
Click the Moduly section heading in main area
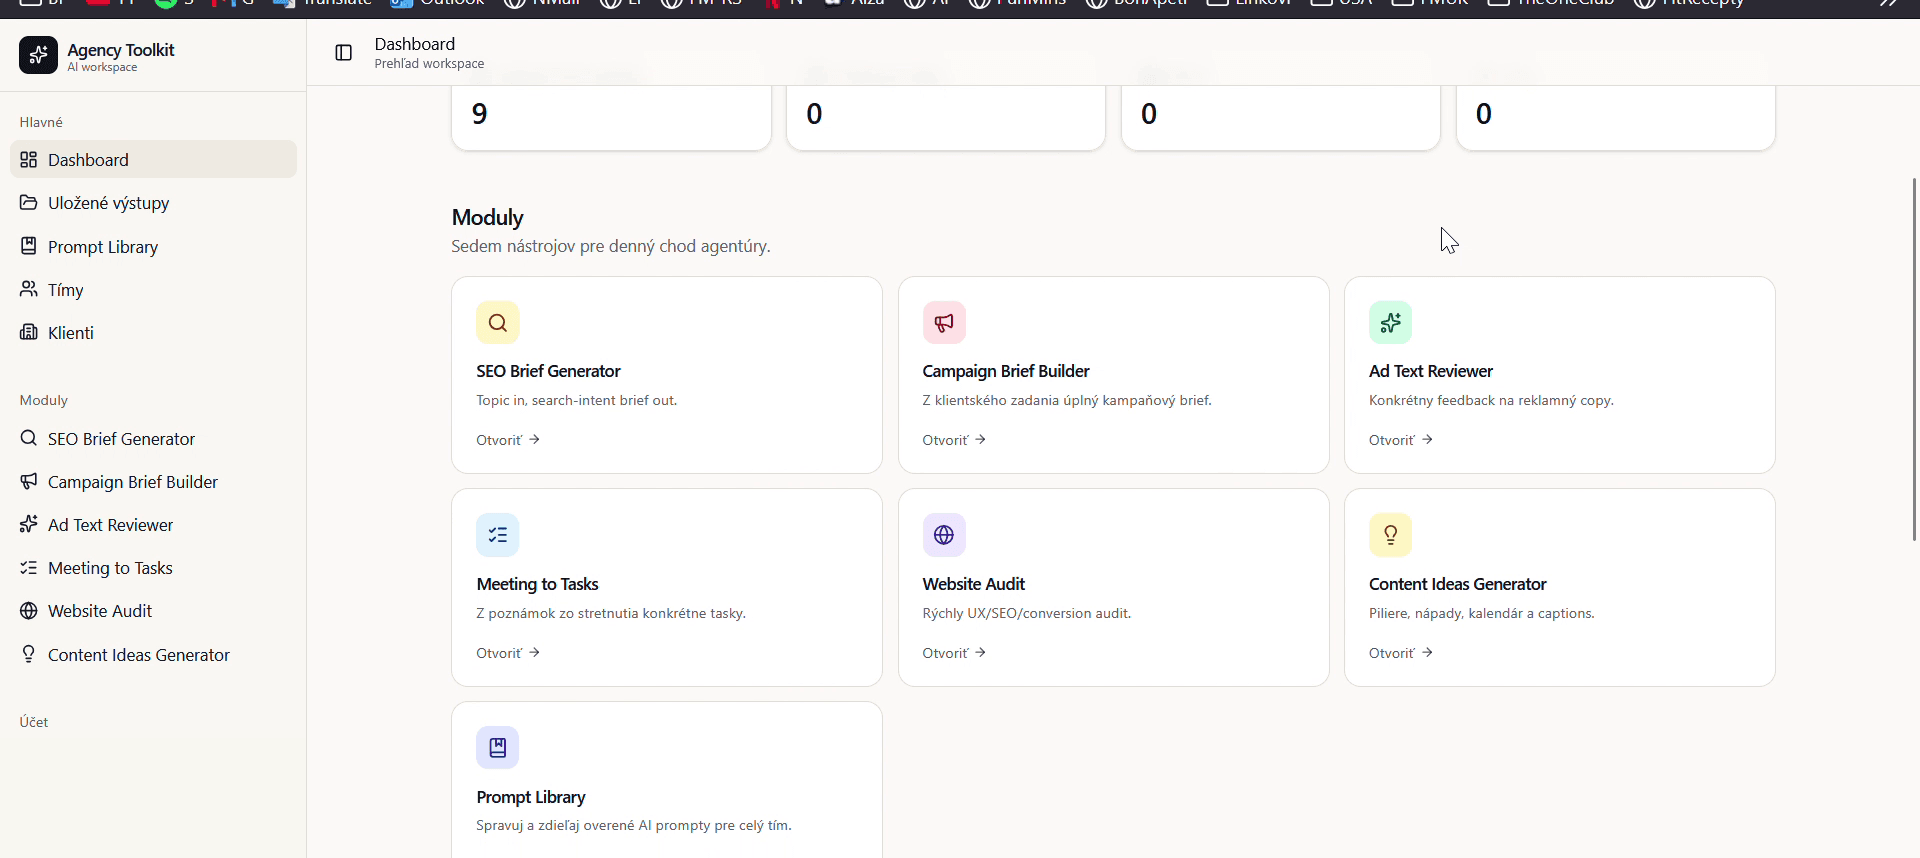tap(487, 218)
